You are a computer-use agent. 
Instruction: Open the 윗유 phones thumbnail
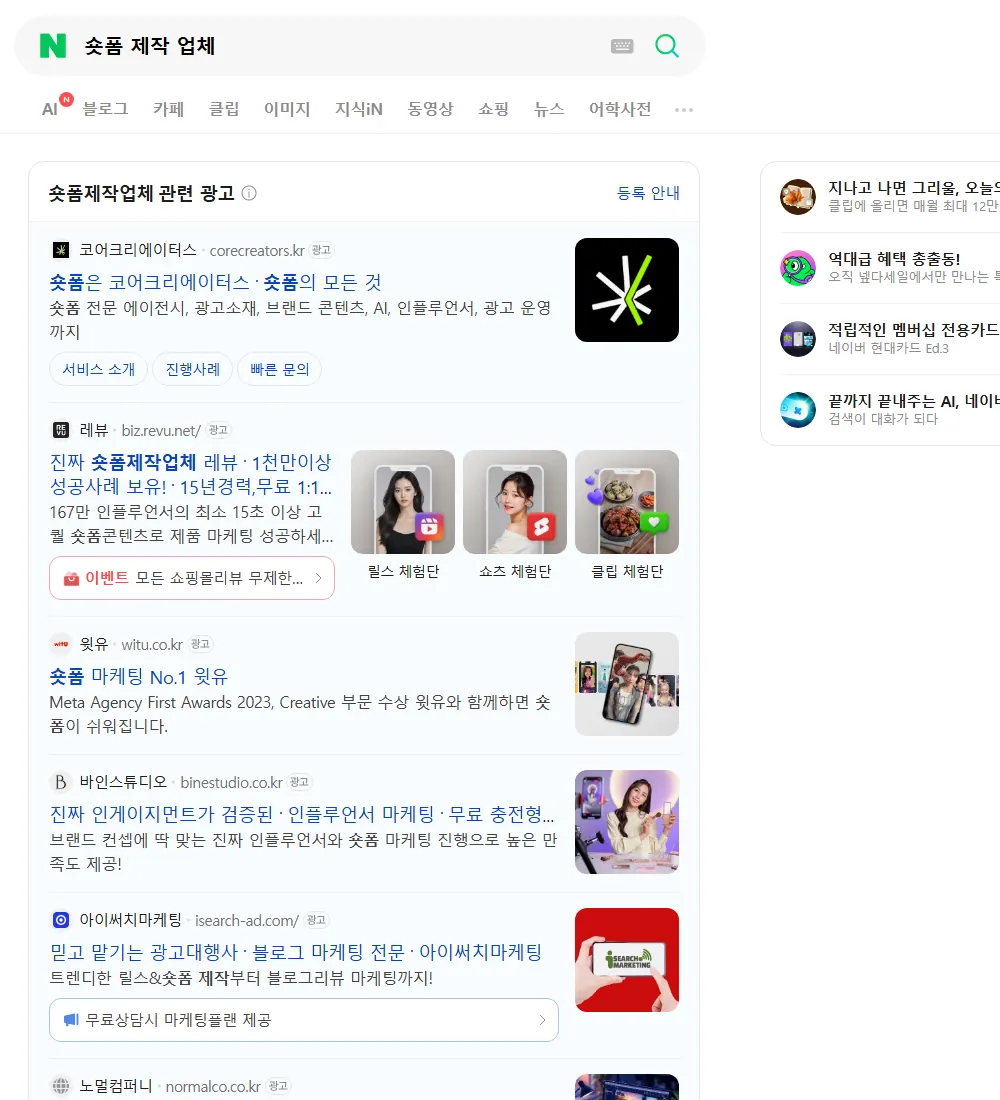pyautogui.click(x=627, y=684)
